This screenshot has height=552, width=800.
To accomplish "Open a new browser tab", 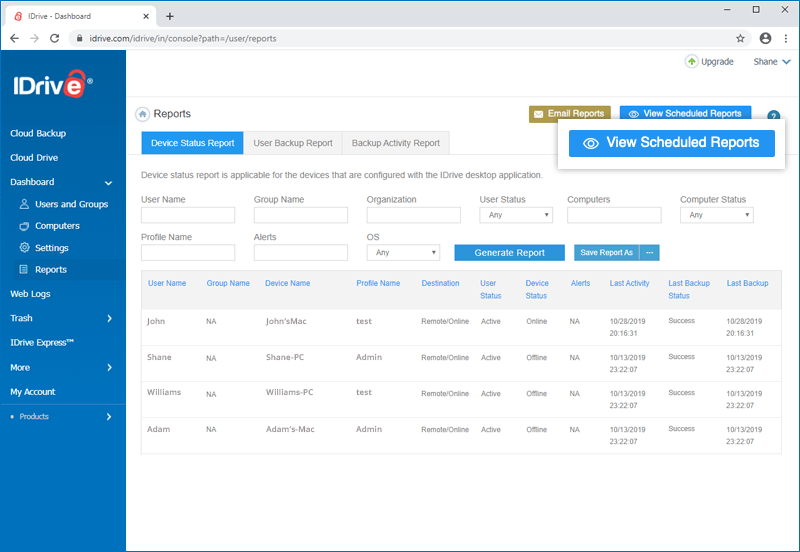I will point(170,16).
